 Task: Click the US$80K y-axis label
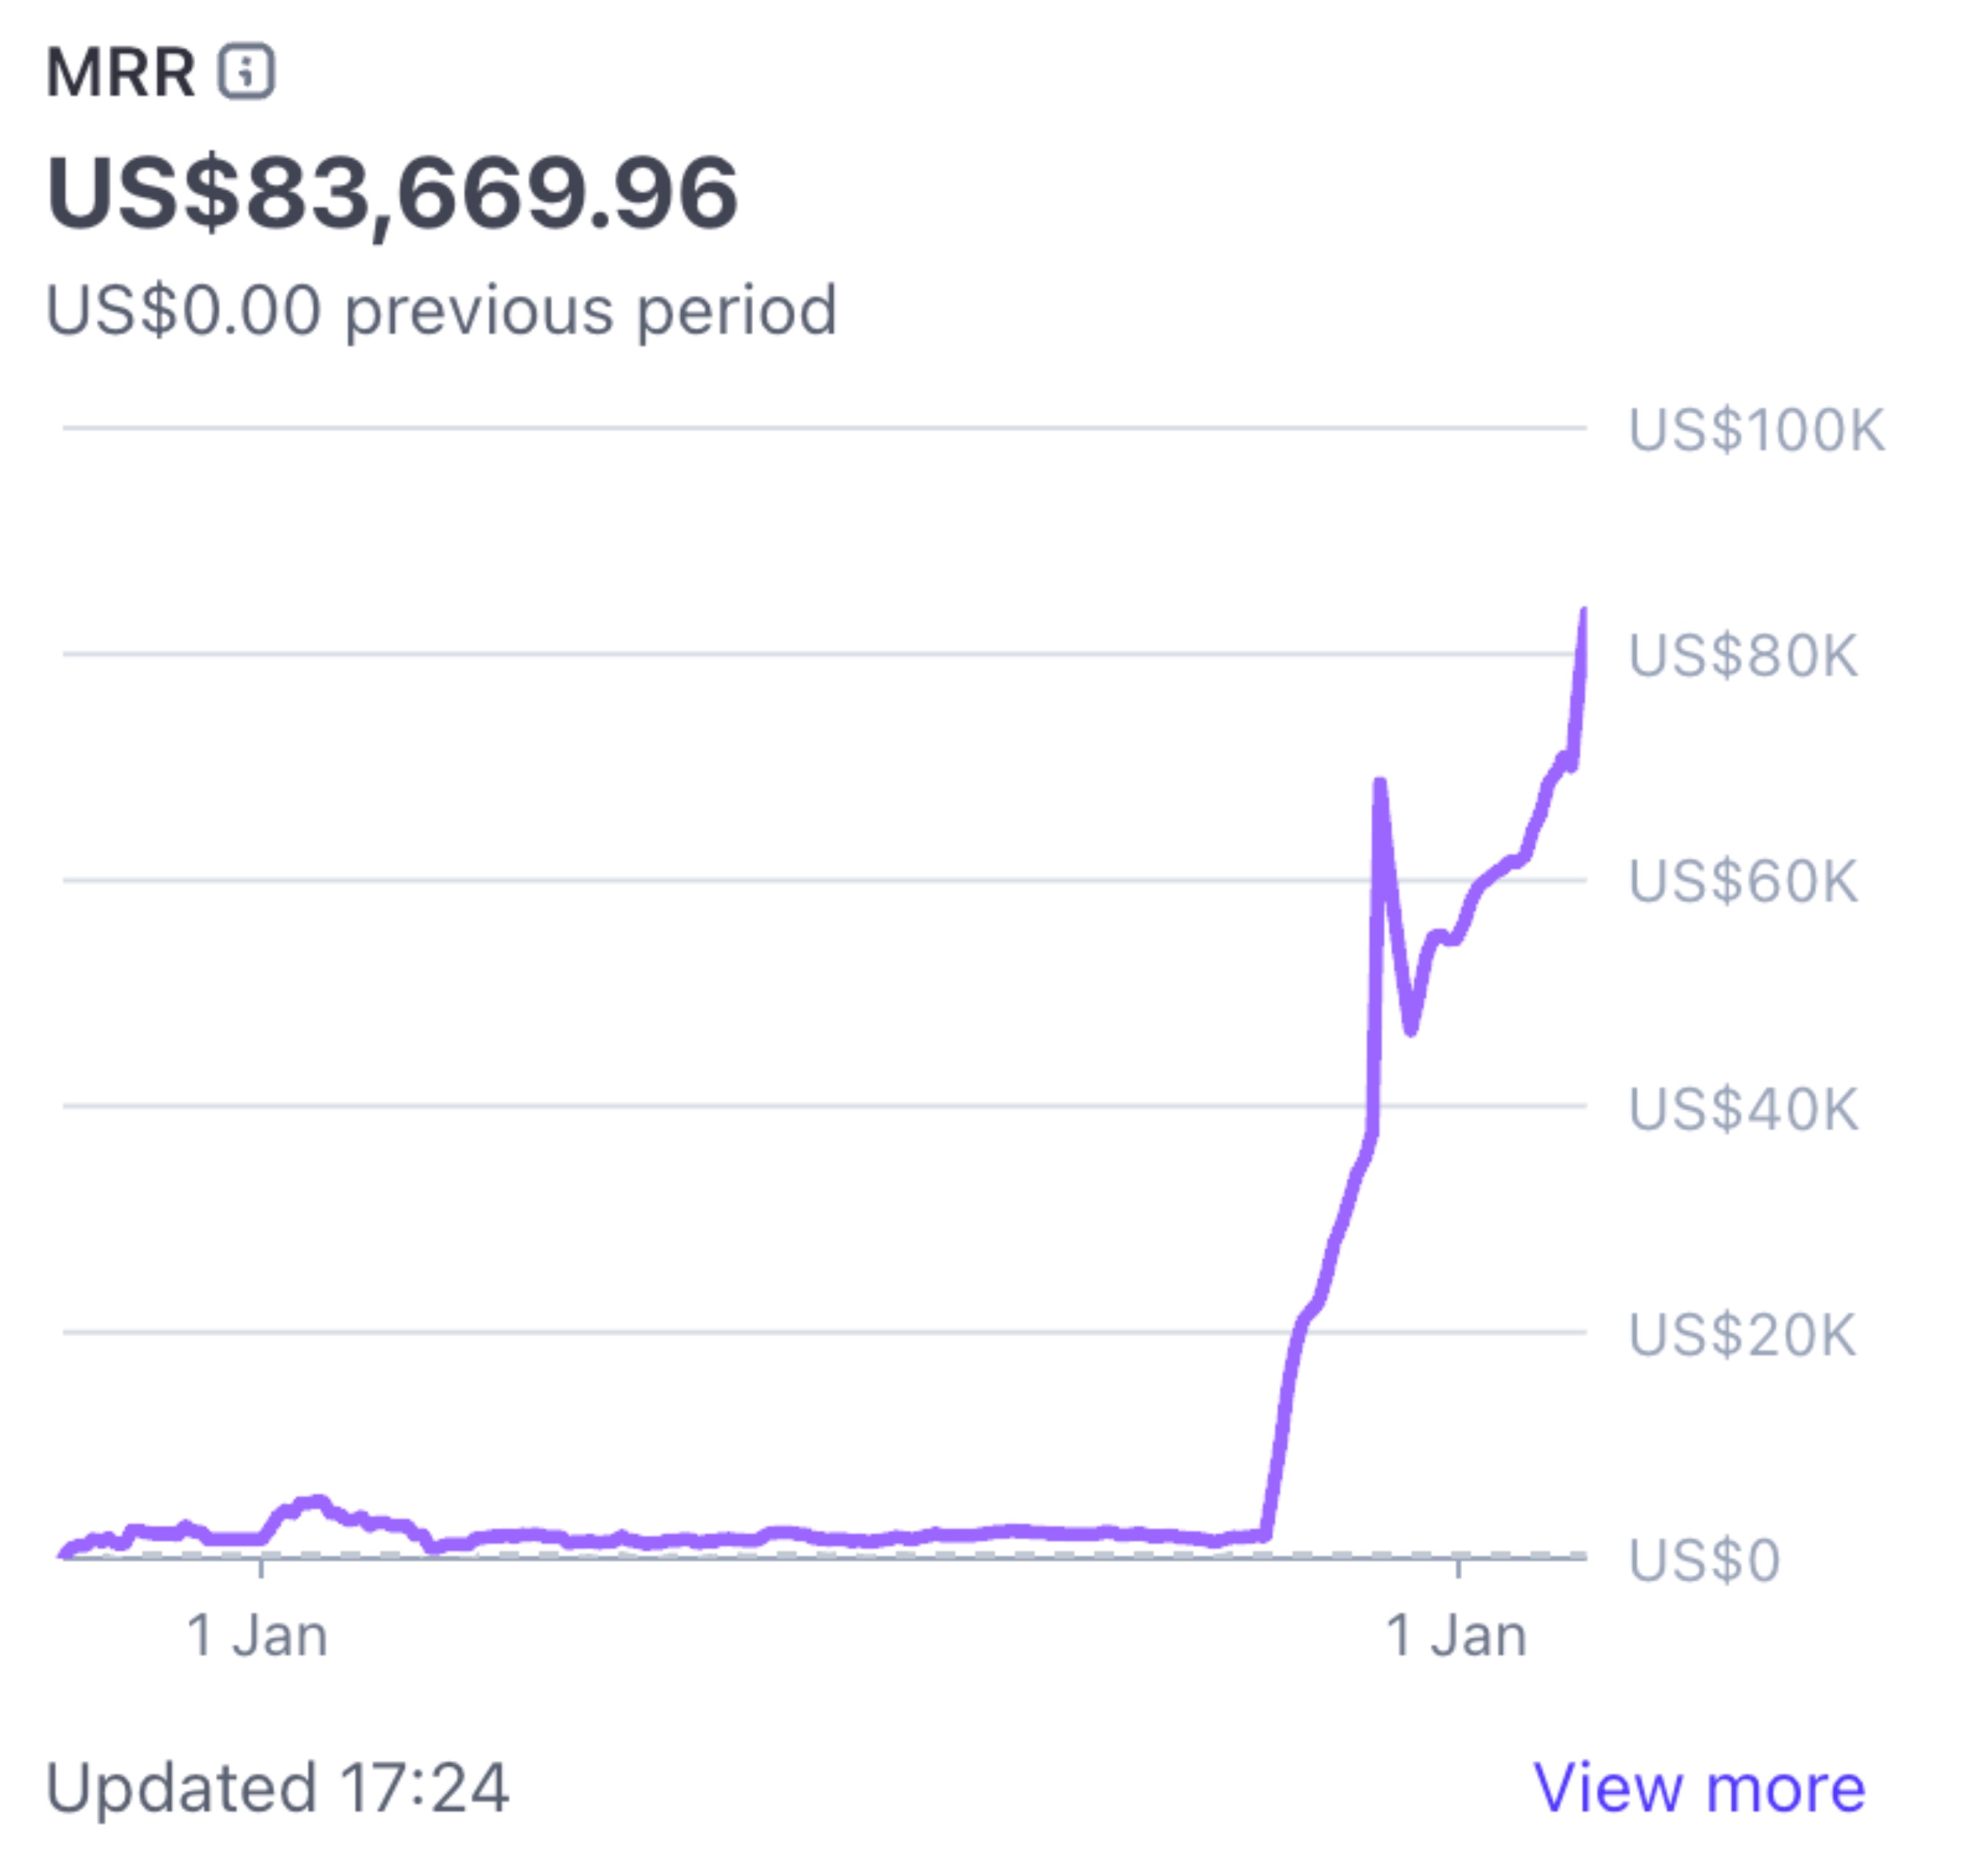click(x=1743, y=656)
